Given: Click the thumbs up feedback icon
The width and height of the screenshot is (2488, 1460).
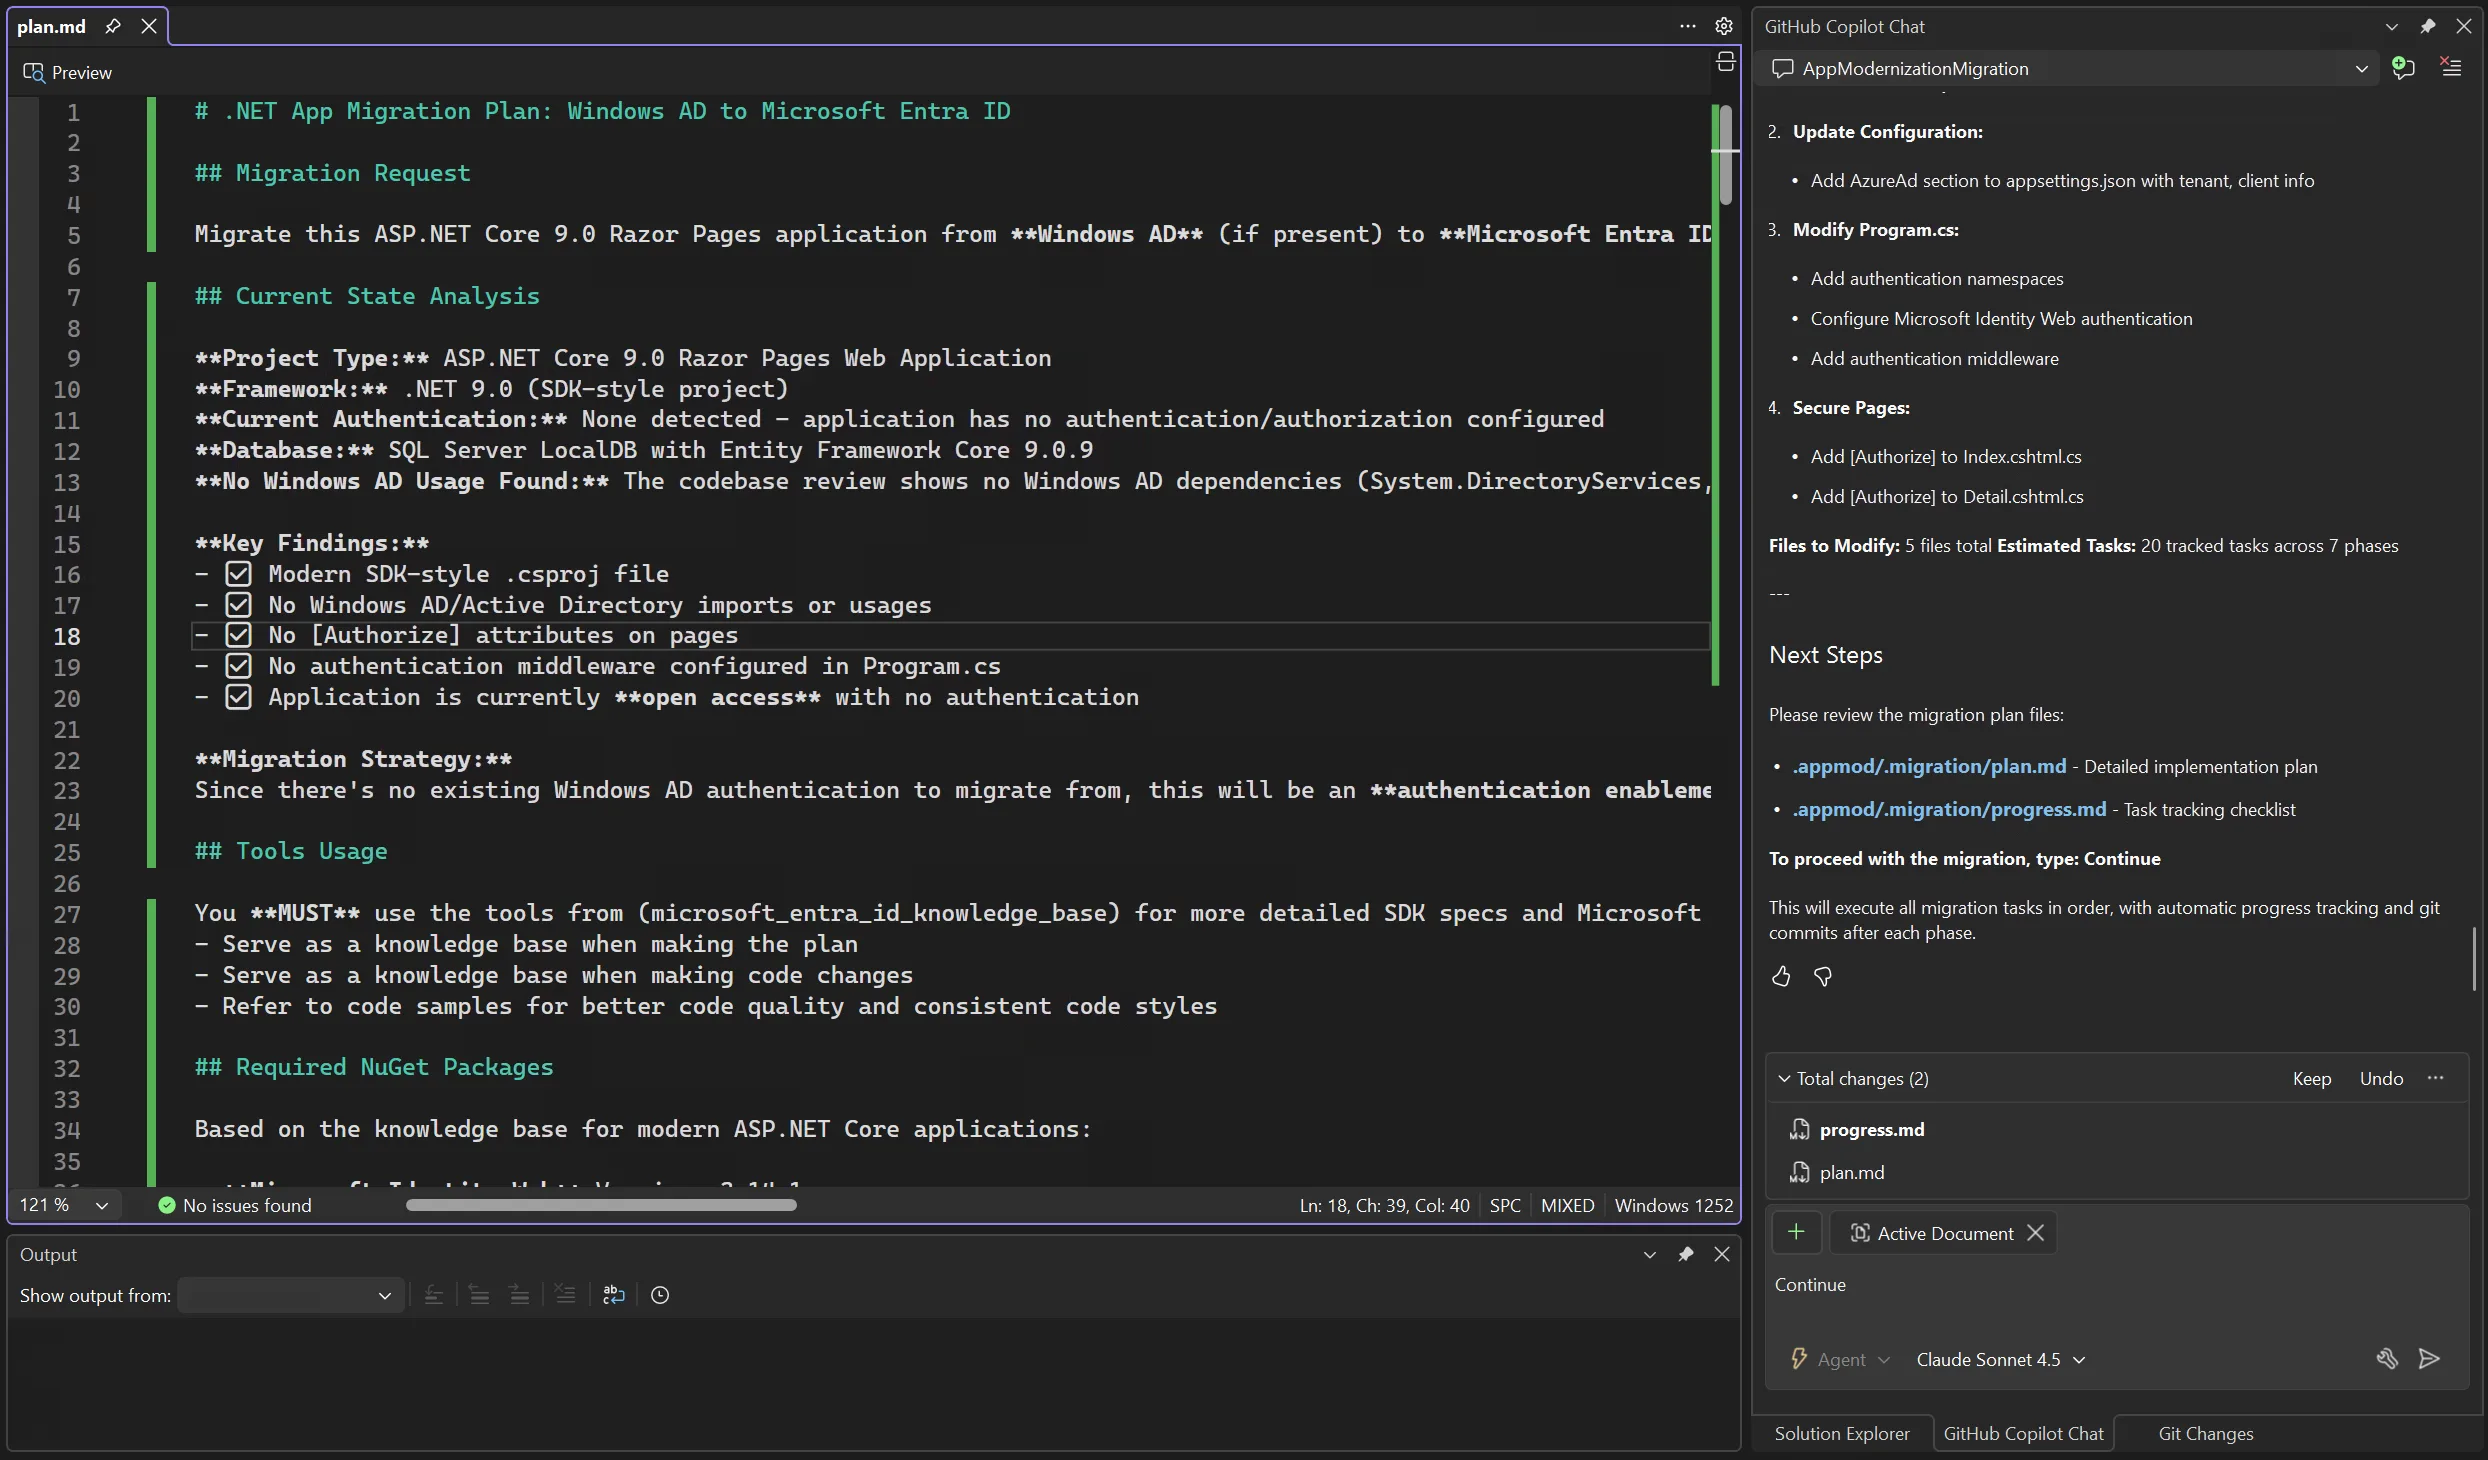Looking at the screenshot, I should coord(1781,976).
